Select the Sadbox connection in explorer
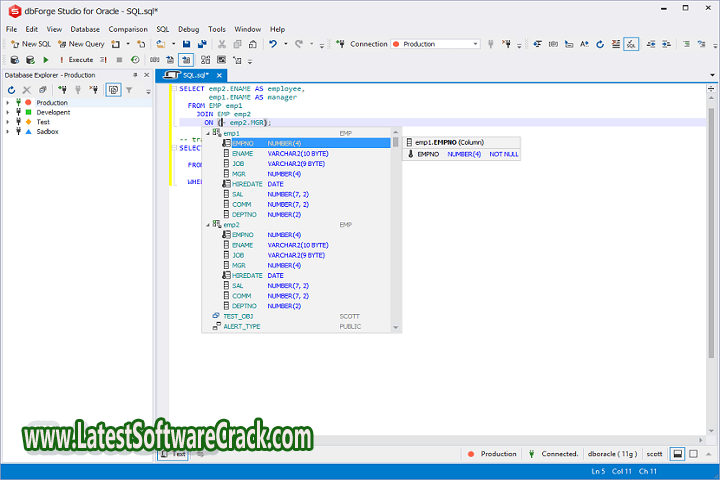The image size is (720, 480). pyautogui.click(x=47, y=131)
